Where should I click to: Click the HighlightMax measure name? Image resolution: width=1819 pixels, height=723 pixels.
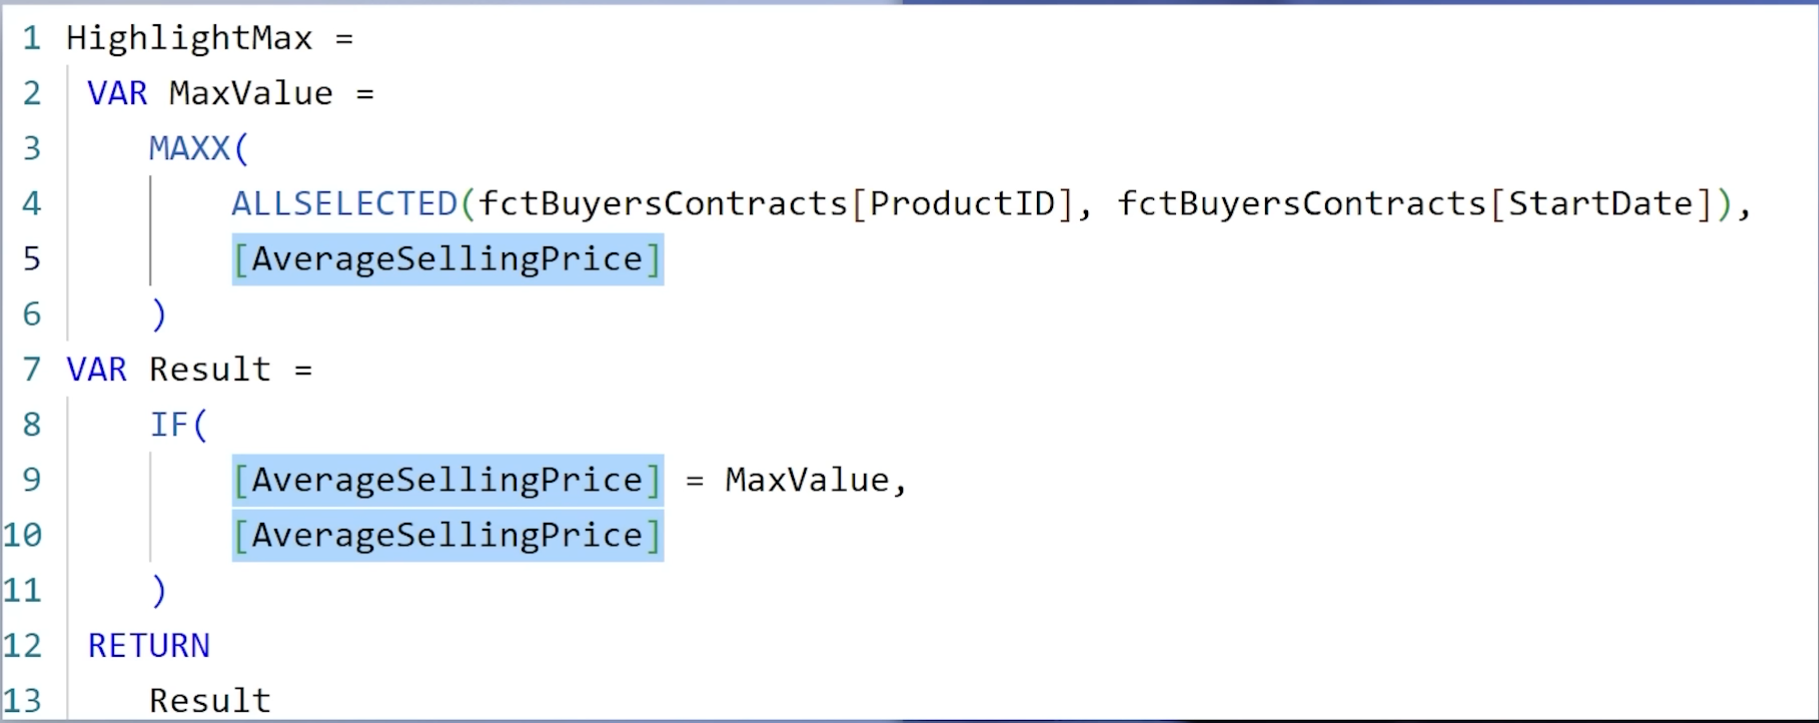coord(189,38)
